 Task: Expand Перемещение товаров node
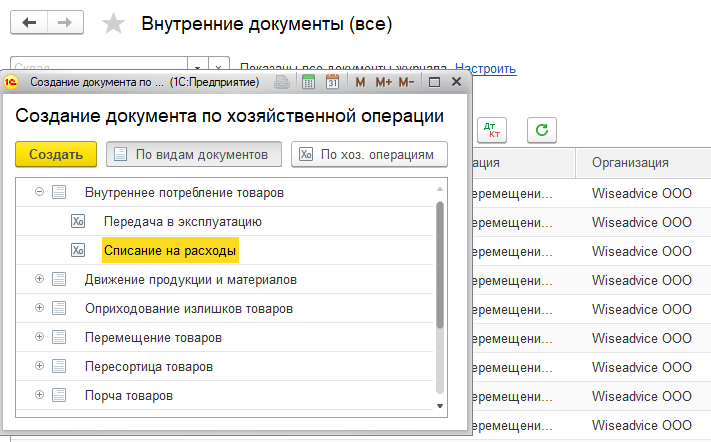pos(39,337)
